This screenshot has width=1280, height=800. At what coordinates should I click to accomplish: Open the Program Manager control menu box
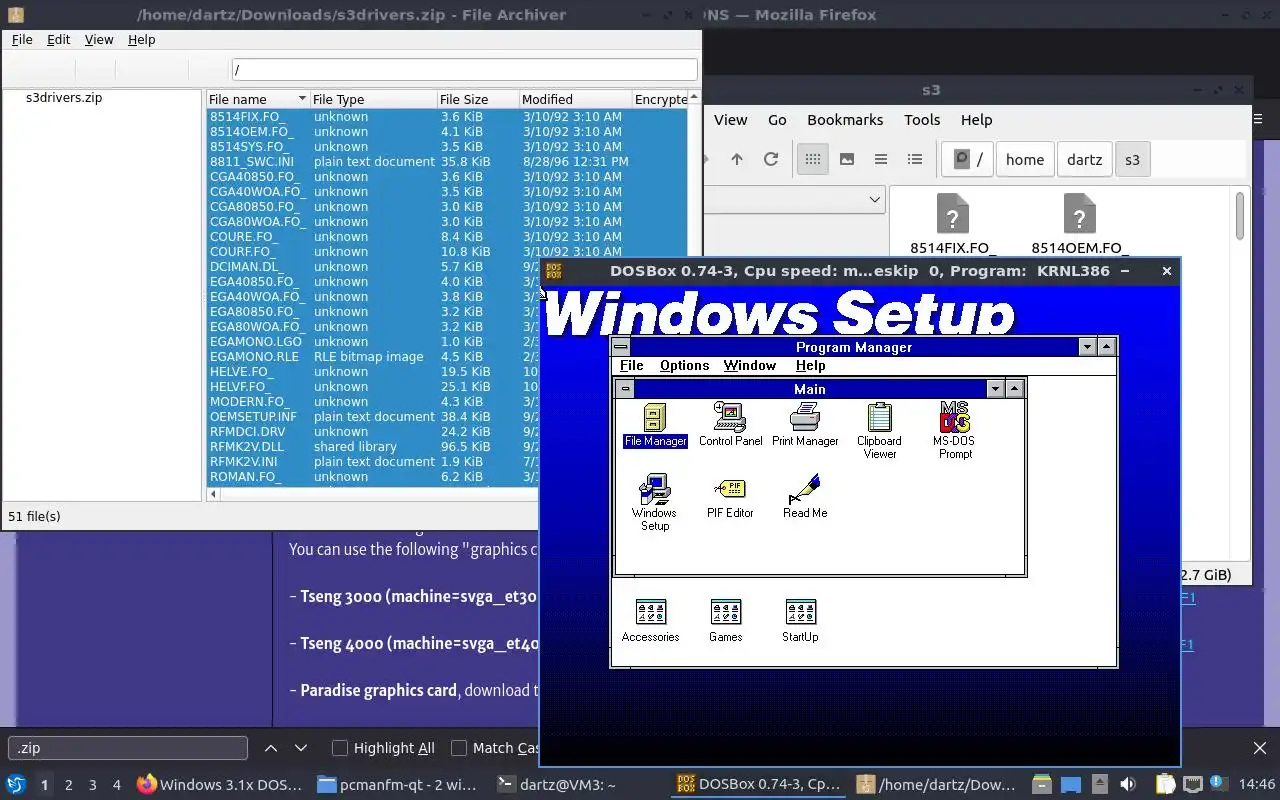(x=621, y=347)
